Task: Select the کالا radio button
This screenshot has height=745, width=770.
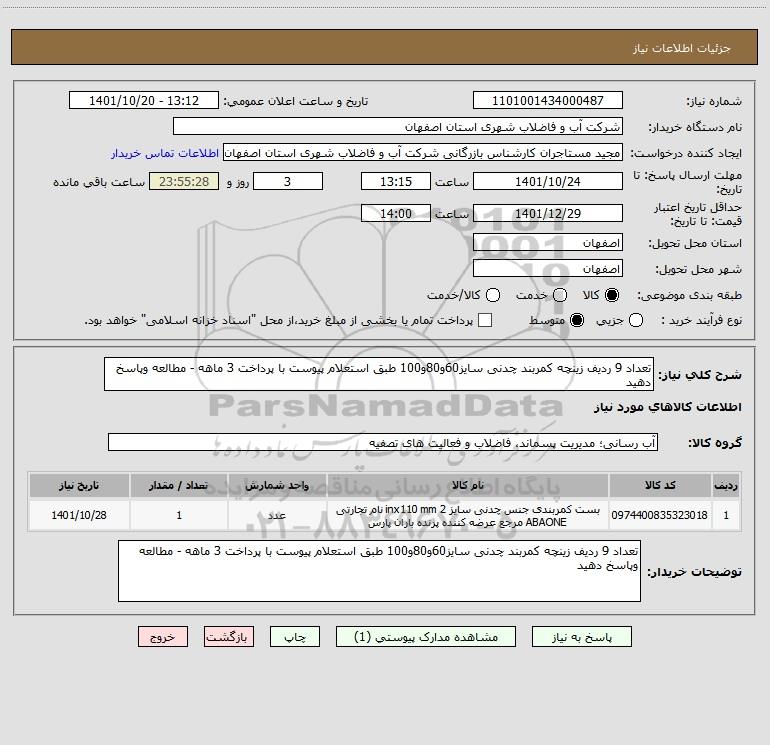Action: coord(612,295)
